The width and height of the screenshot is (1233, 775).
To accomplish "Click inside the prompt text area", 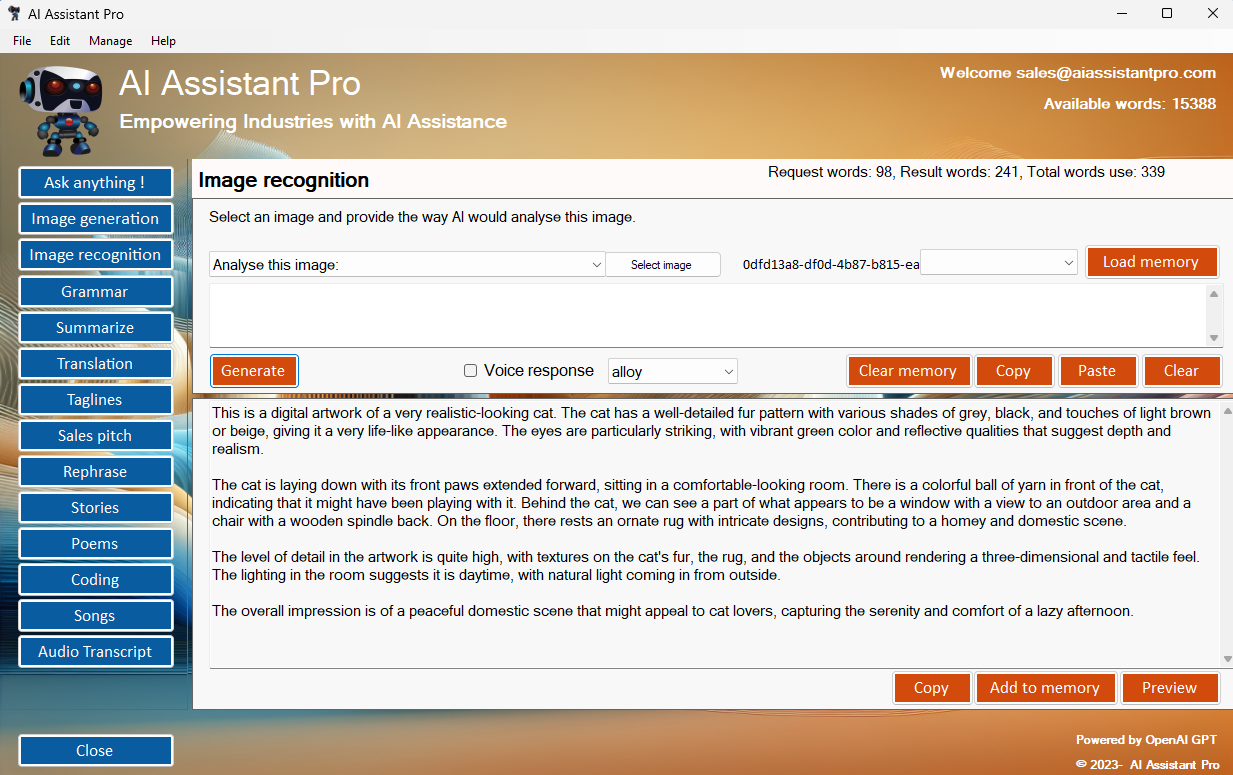I will (707, 315).
